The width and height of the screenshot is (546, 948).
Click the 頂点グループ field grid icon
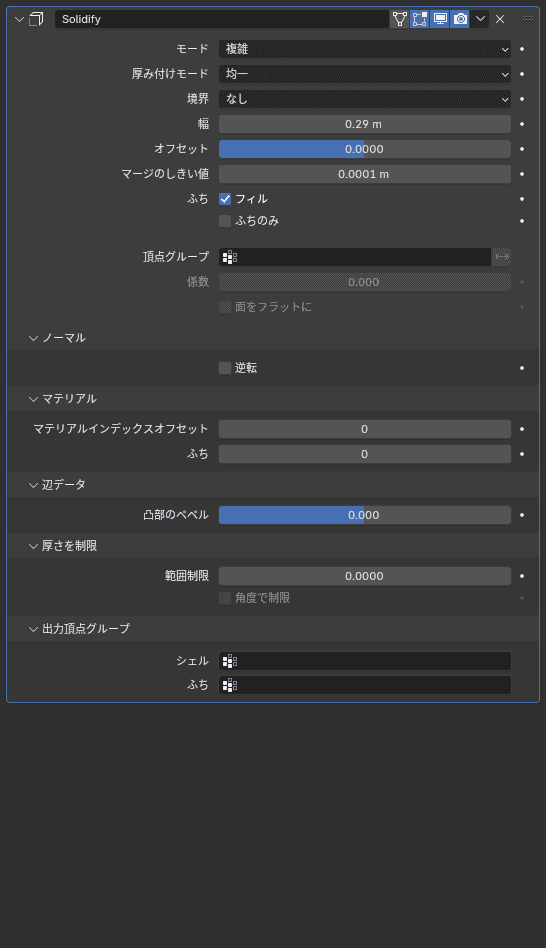pyautogui.click(x=230, y=257)
